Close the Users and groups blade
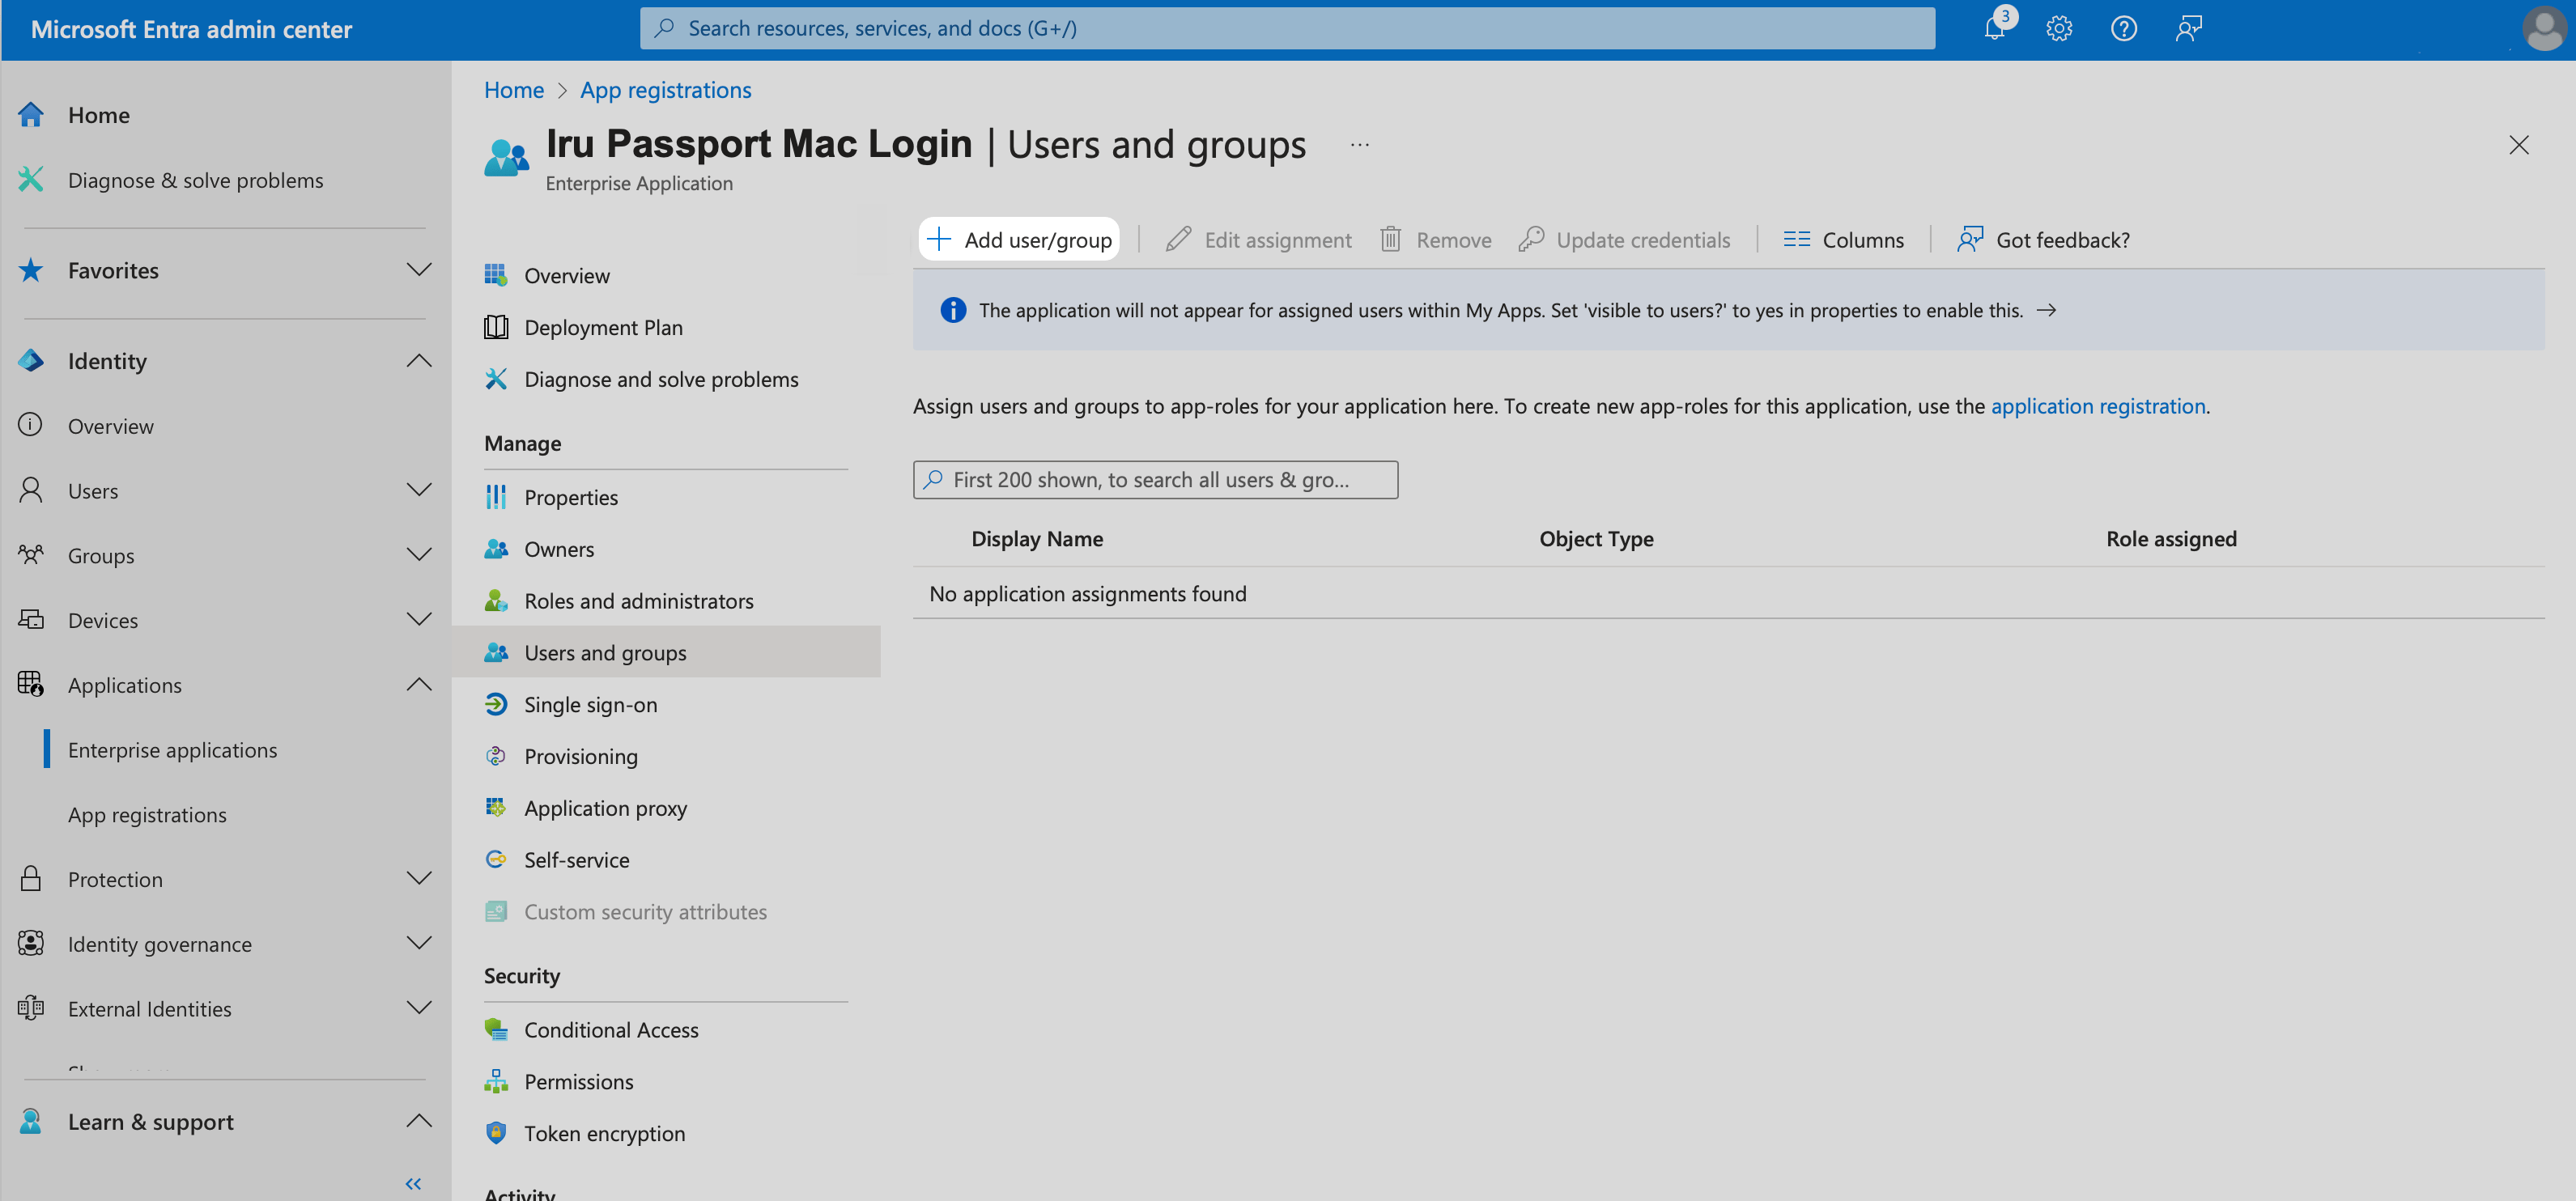 click(x=2518, y=145)
